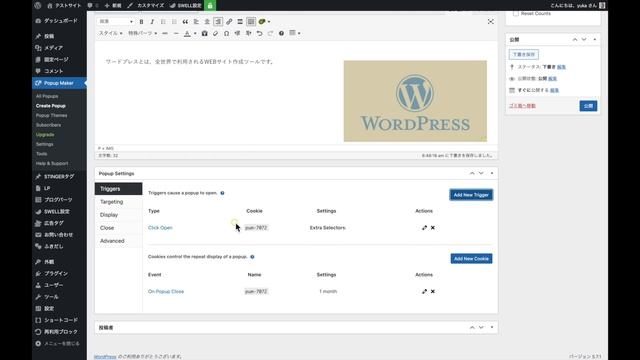Click the undo arrow in toolbar
Image resolution: width=640 pixels, height=360 pixels.
(260, 33)
